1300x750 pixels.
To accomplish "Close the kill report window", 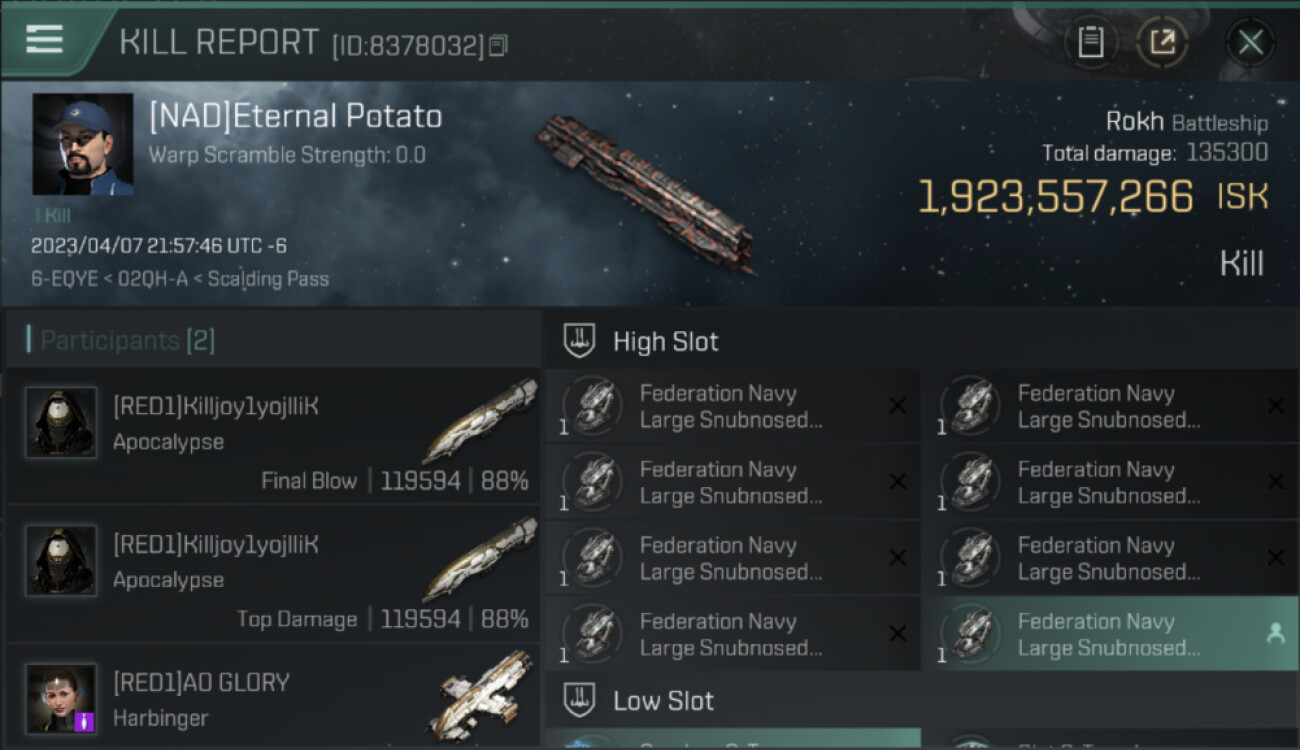I will 1250,42.
